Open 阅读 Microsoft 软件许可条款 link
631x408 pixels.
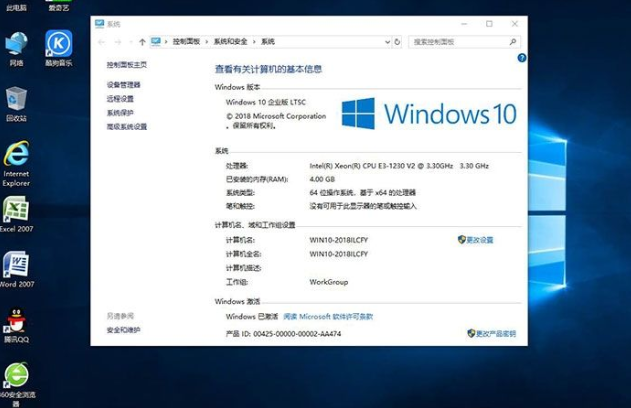click(x=328, y=316)
